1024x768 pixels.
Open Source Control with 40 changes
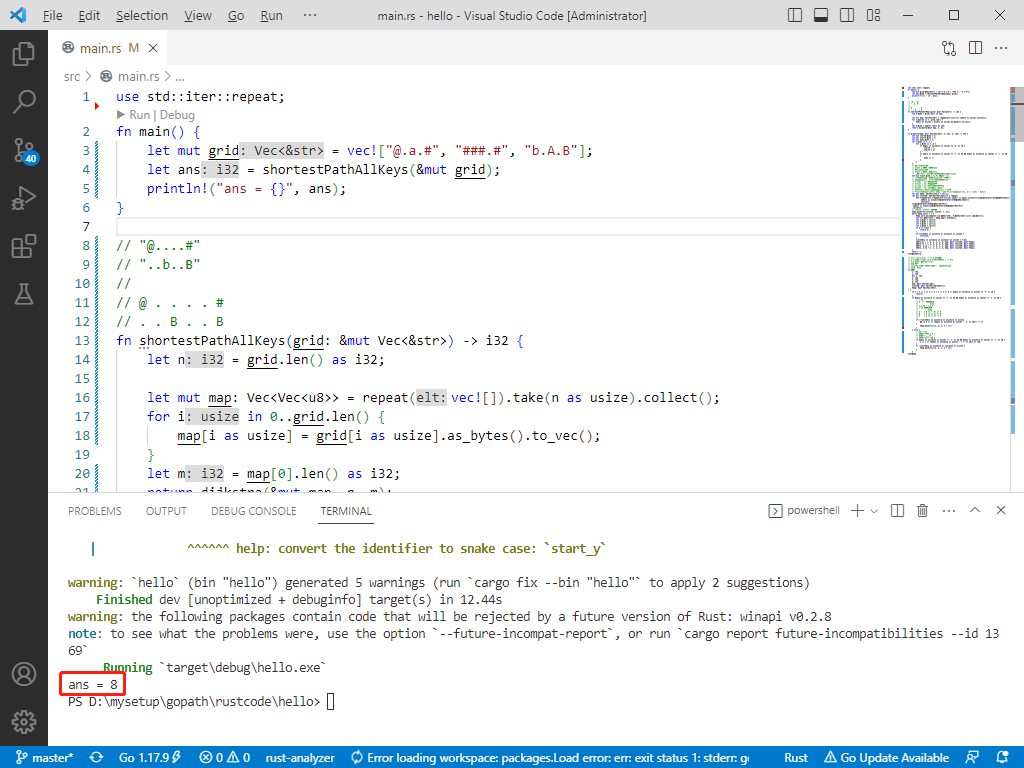(25, 150)
